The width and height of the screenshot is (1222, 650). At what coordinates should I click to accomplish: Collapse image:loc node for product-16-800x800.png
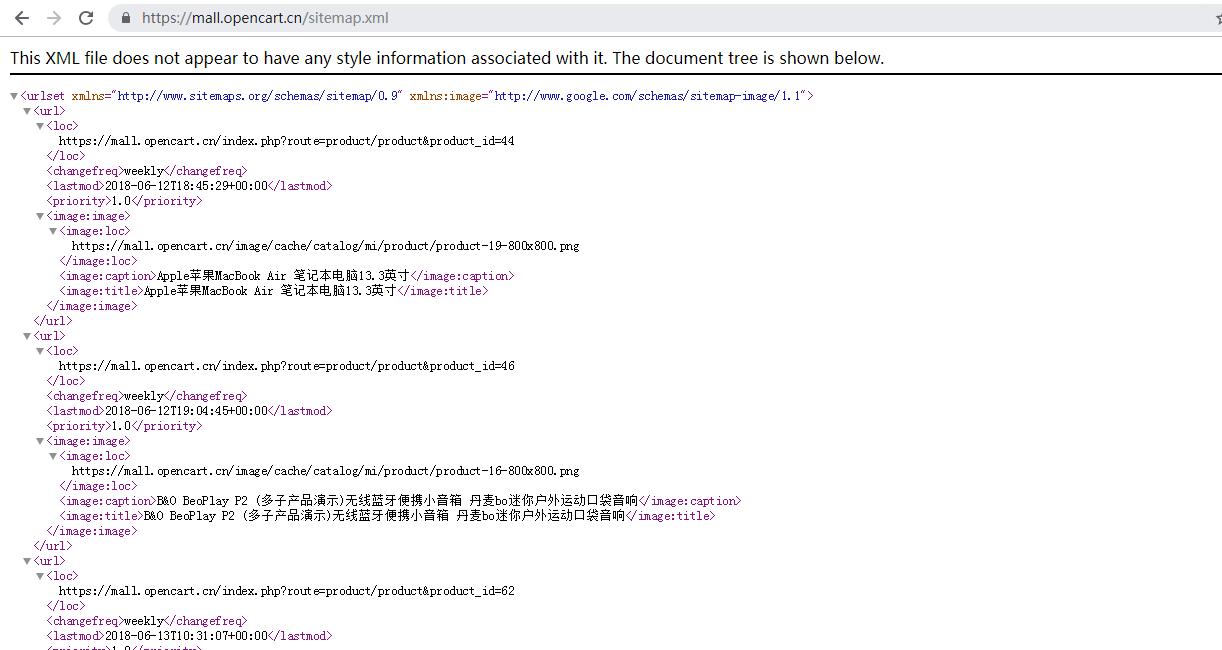pyautogui.click(x=53, y=456)
